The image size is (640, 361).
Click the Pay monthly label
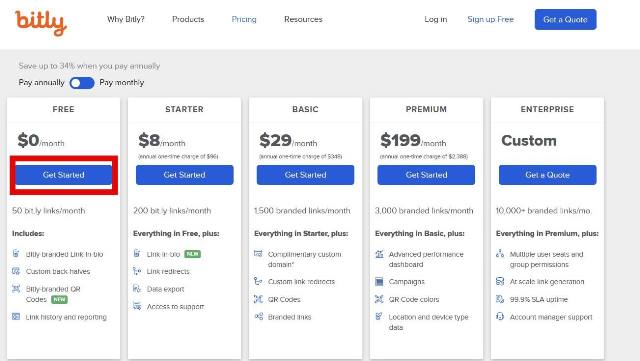pyautogui.click(x=122, y=82)
